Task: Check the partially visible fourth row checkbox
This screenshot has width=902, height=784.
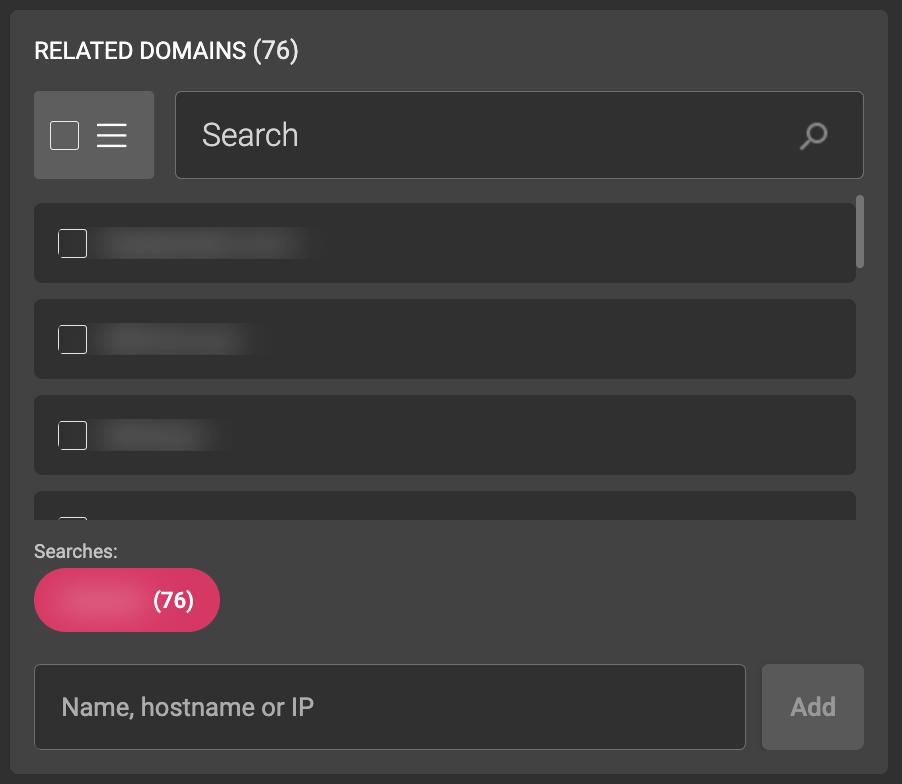Action: [73, 516]
